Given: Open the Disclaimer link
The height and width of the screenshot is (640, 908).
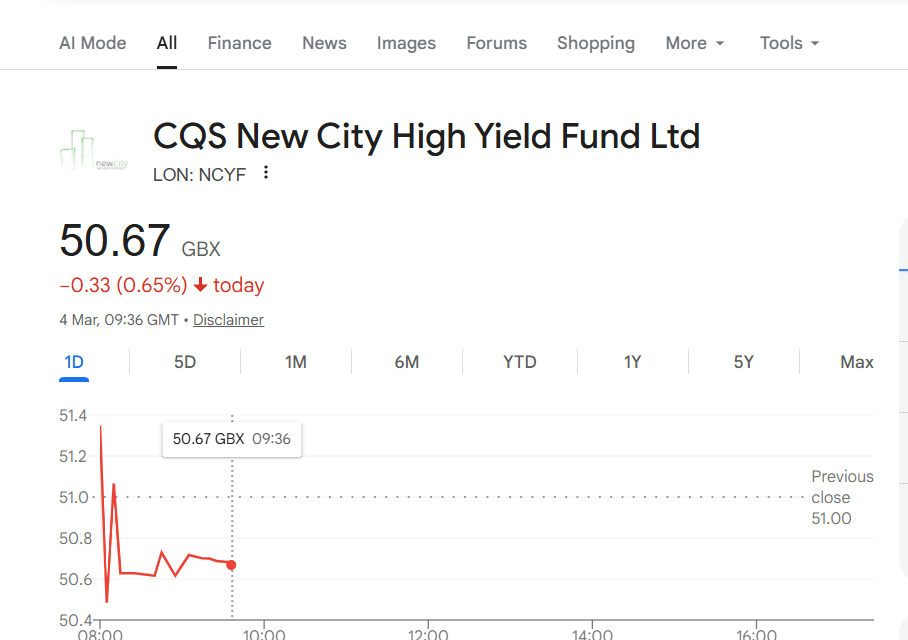Looking at the screenshot, I should (228, 320).
